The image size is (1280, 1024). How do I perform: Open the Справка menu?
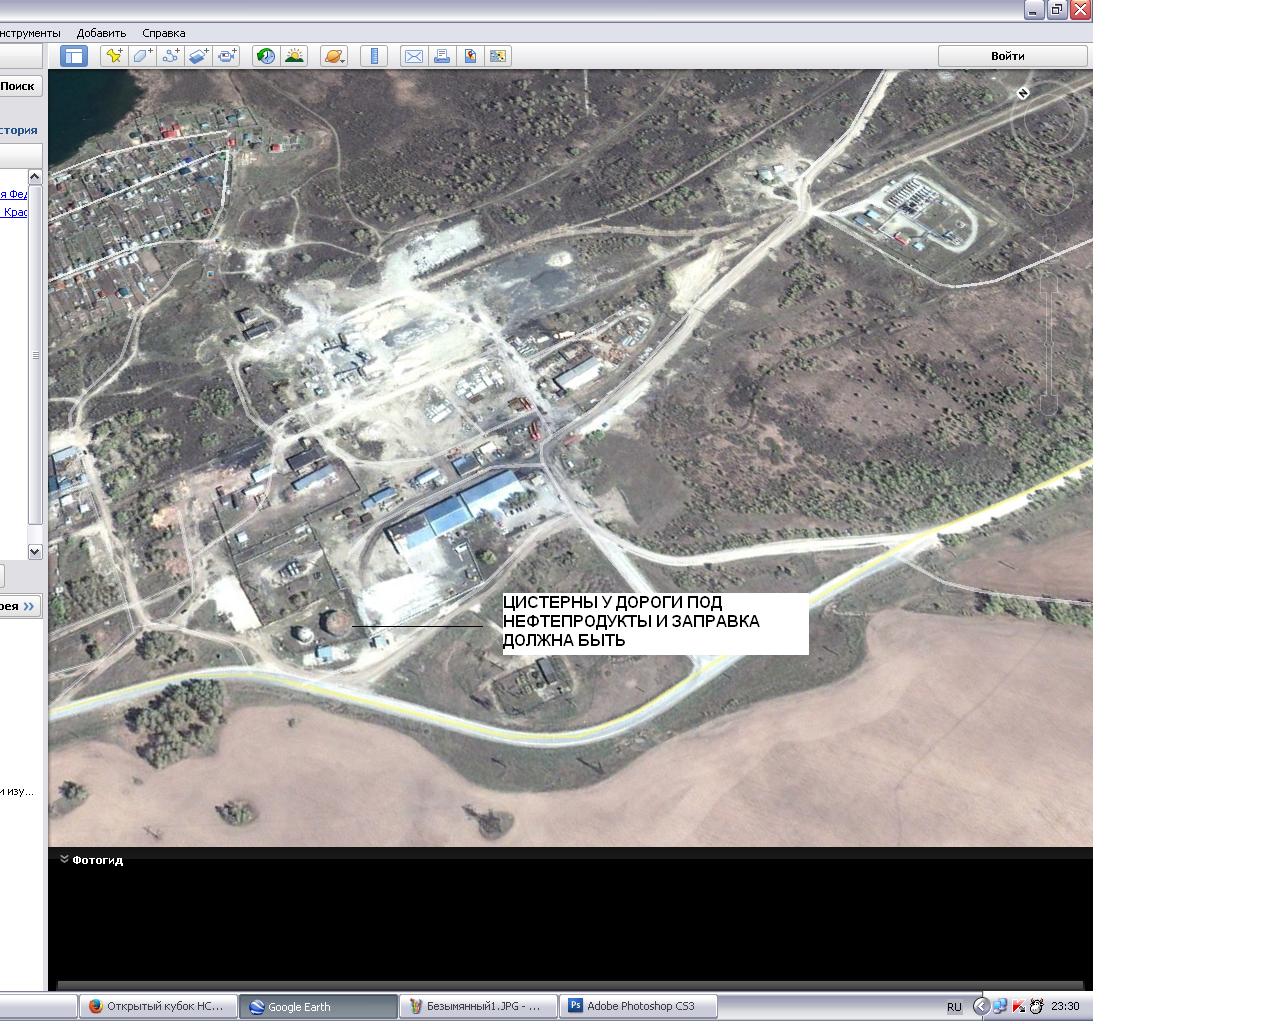tap(163, 33)
